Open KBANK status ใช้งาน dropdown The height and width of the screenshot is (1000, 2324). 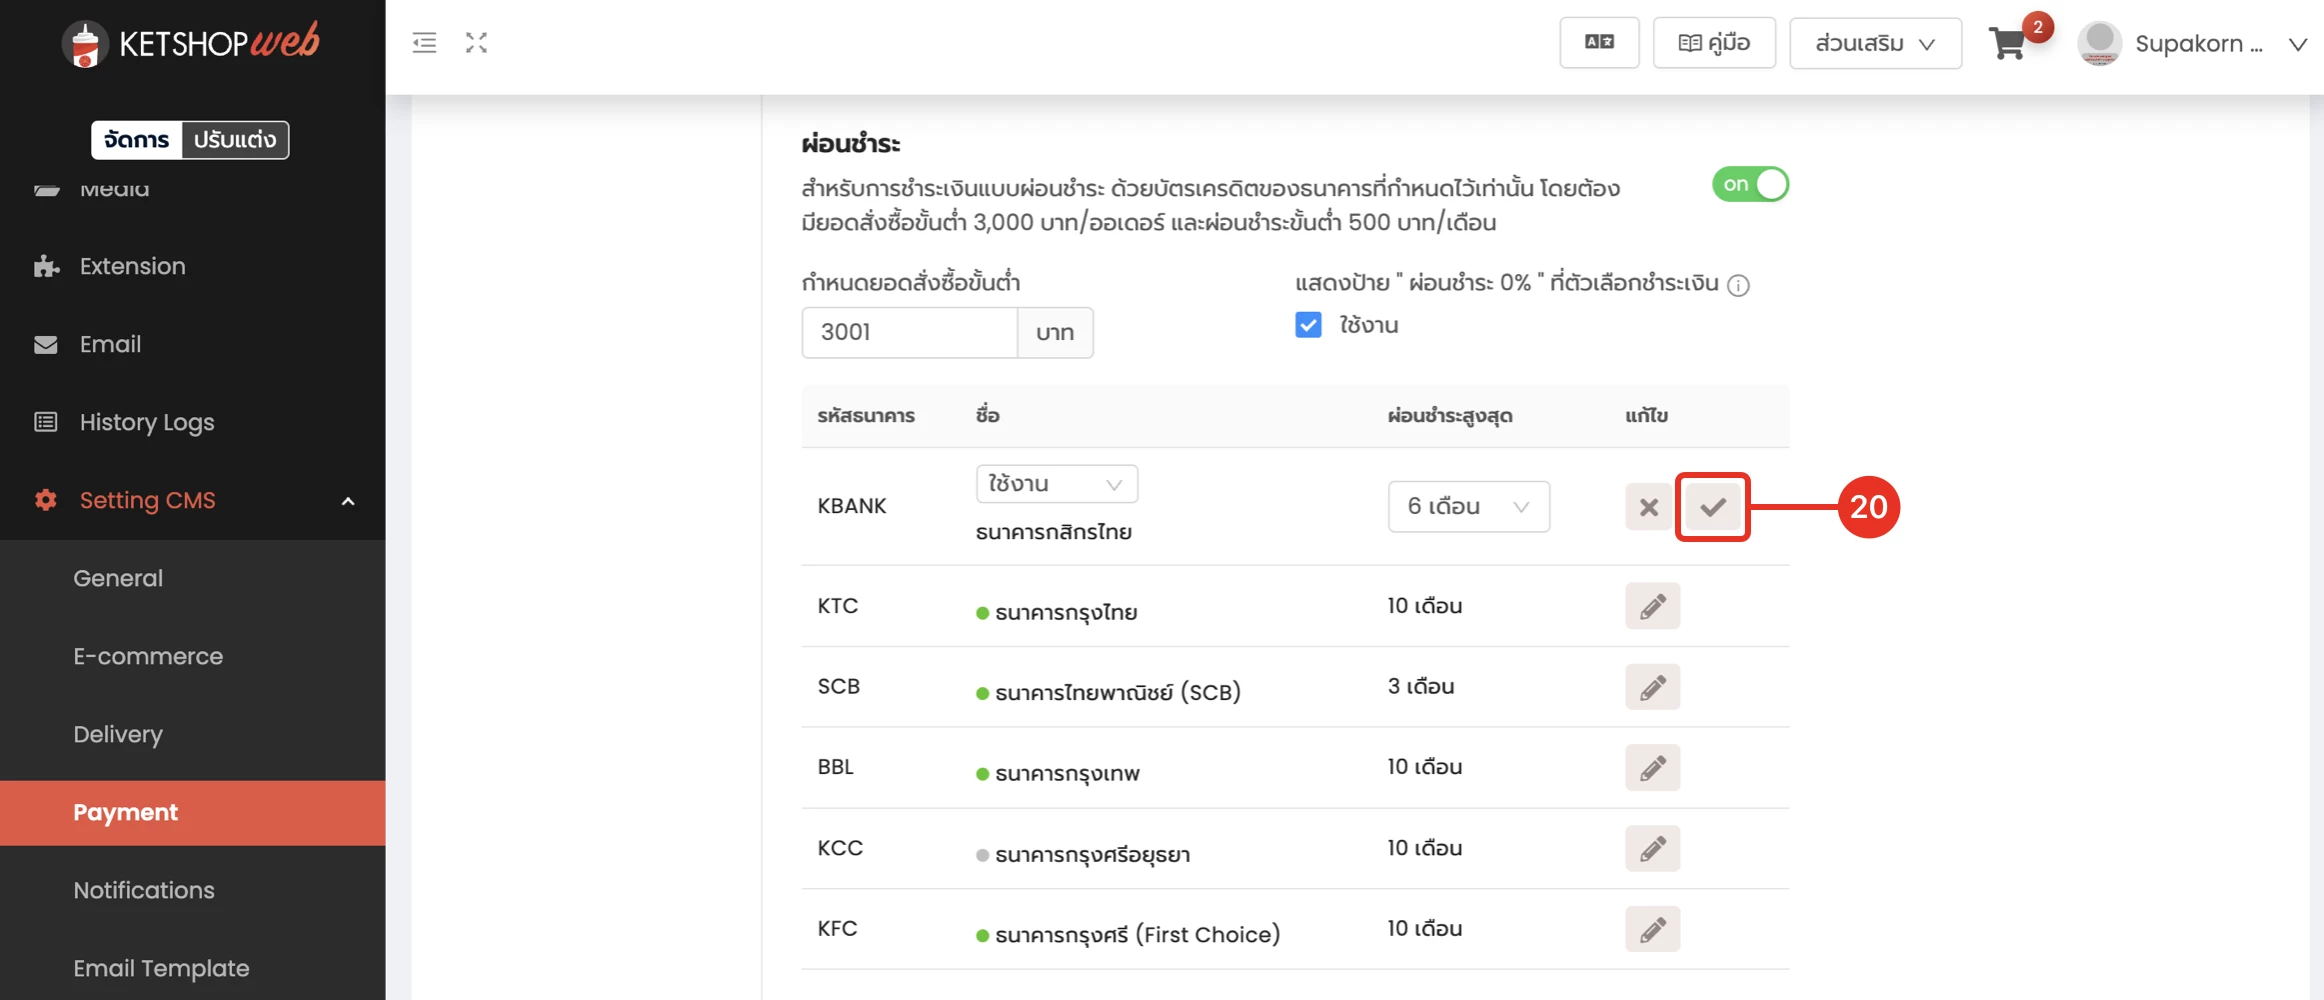(1056, 484)
